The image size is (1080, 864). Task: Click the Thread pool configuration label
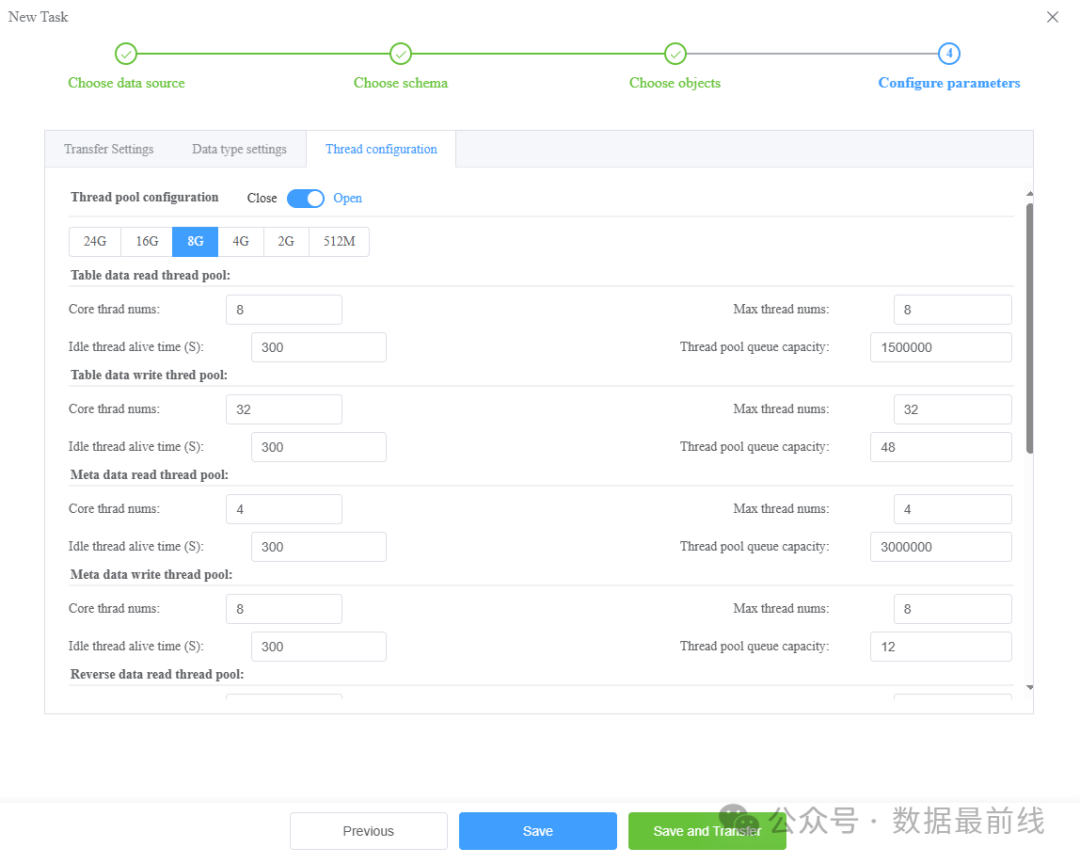coord(144,197)
